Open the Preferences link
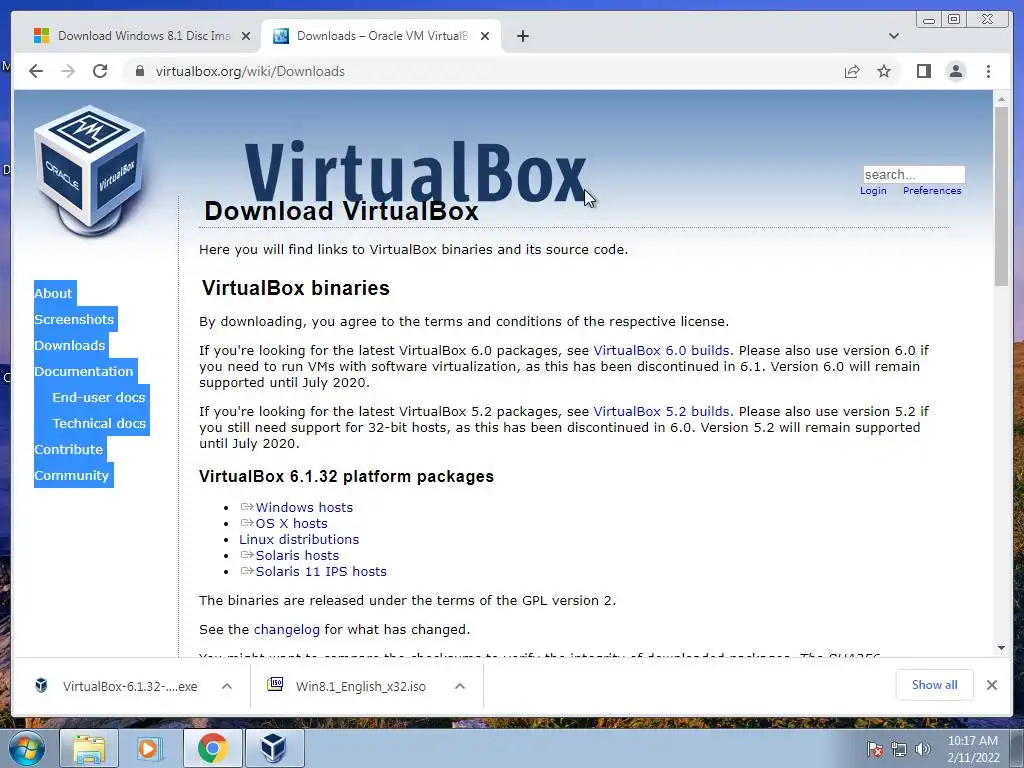Screen dimensions: 1024x768 pyautogui.click(x=932, y=191)
